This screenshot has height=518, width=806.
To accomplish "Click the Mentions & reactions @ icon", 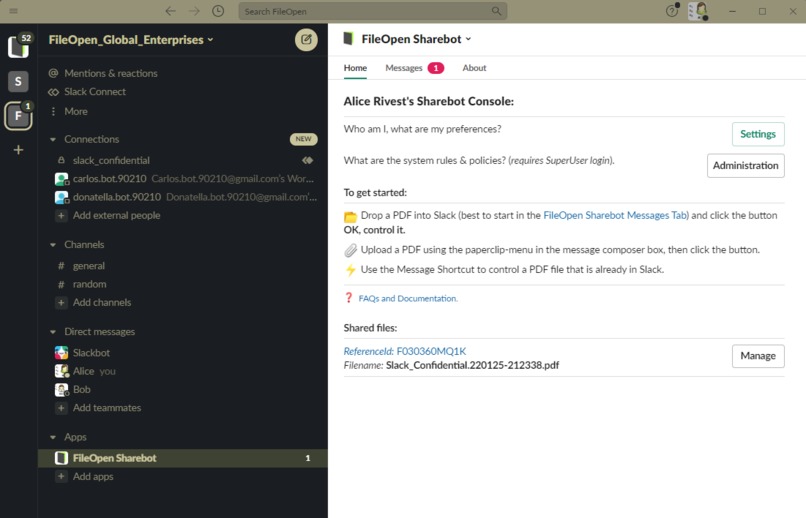I will 53,73.
